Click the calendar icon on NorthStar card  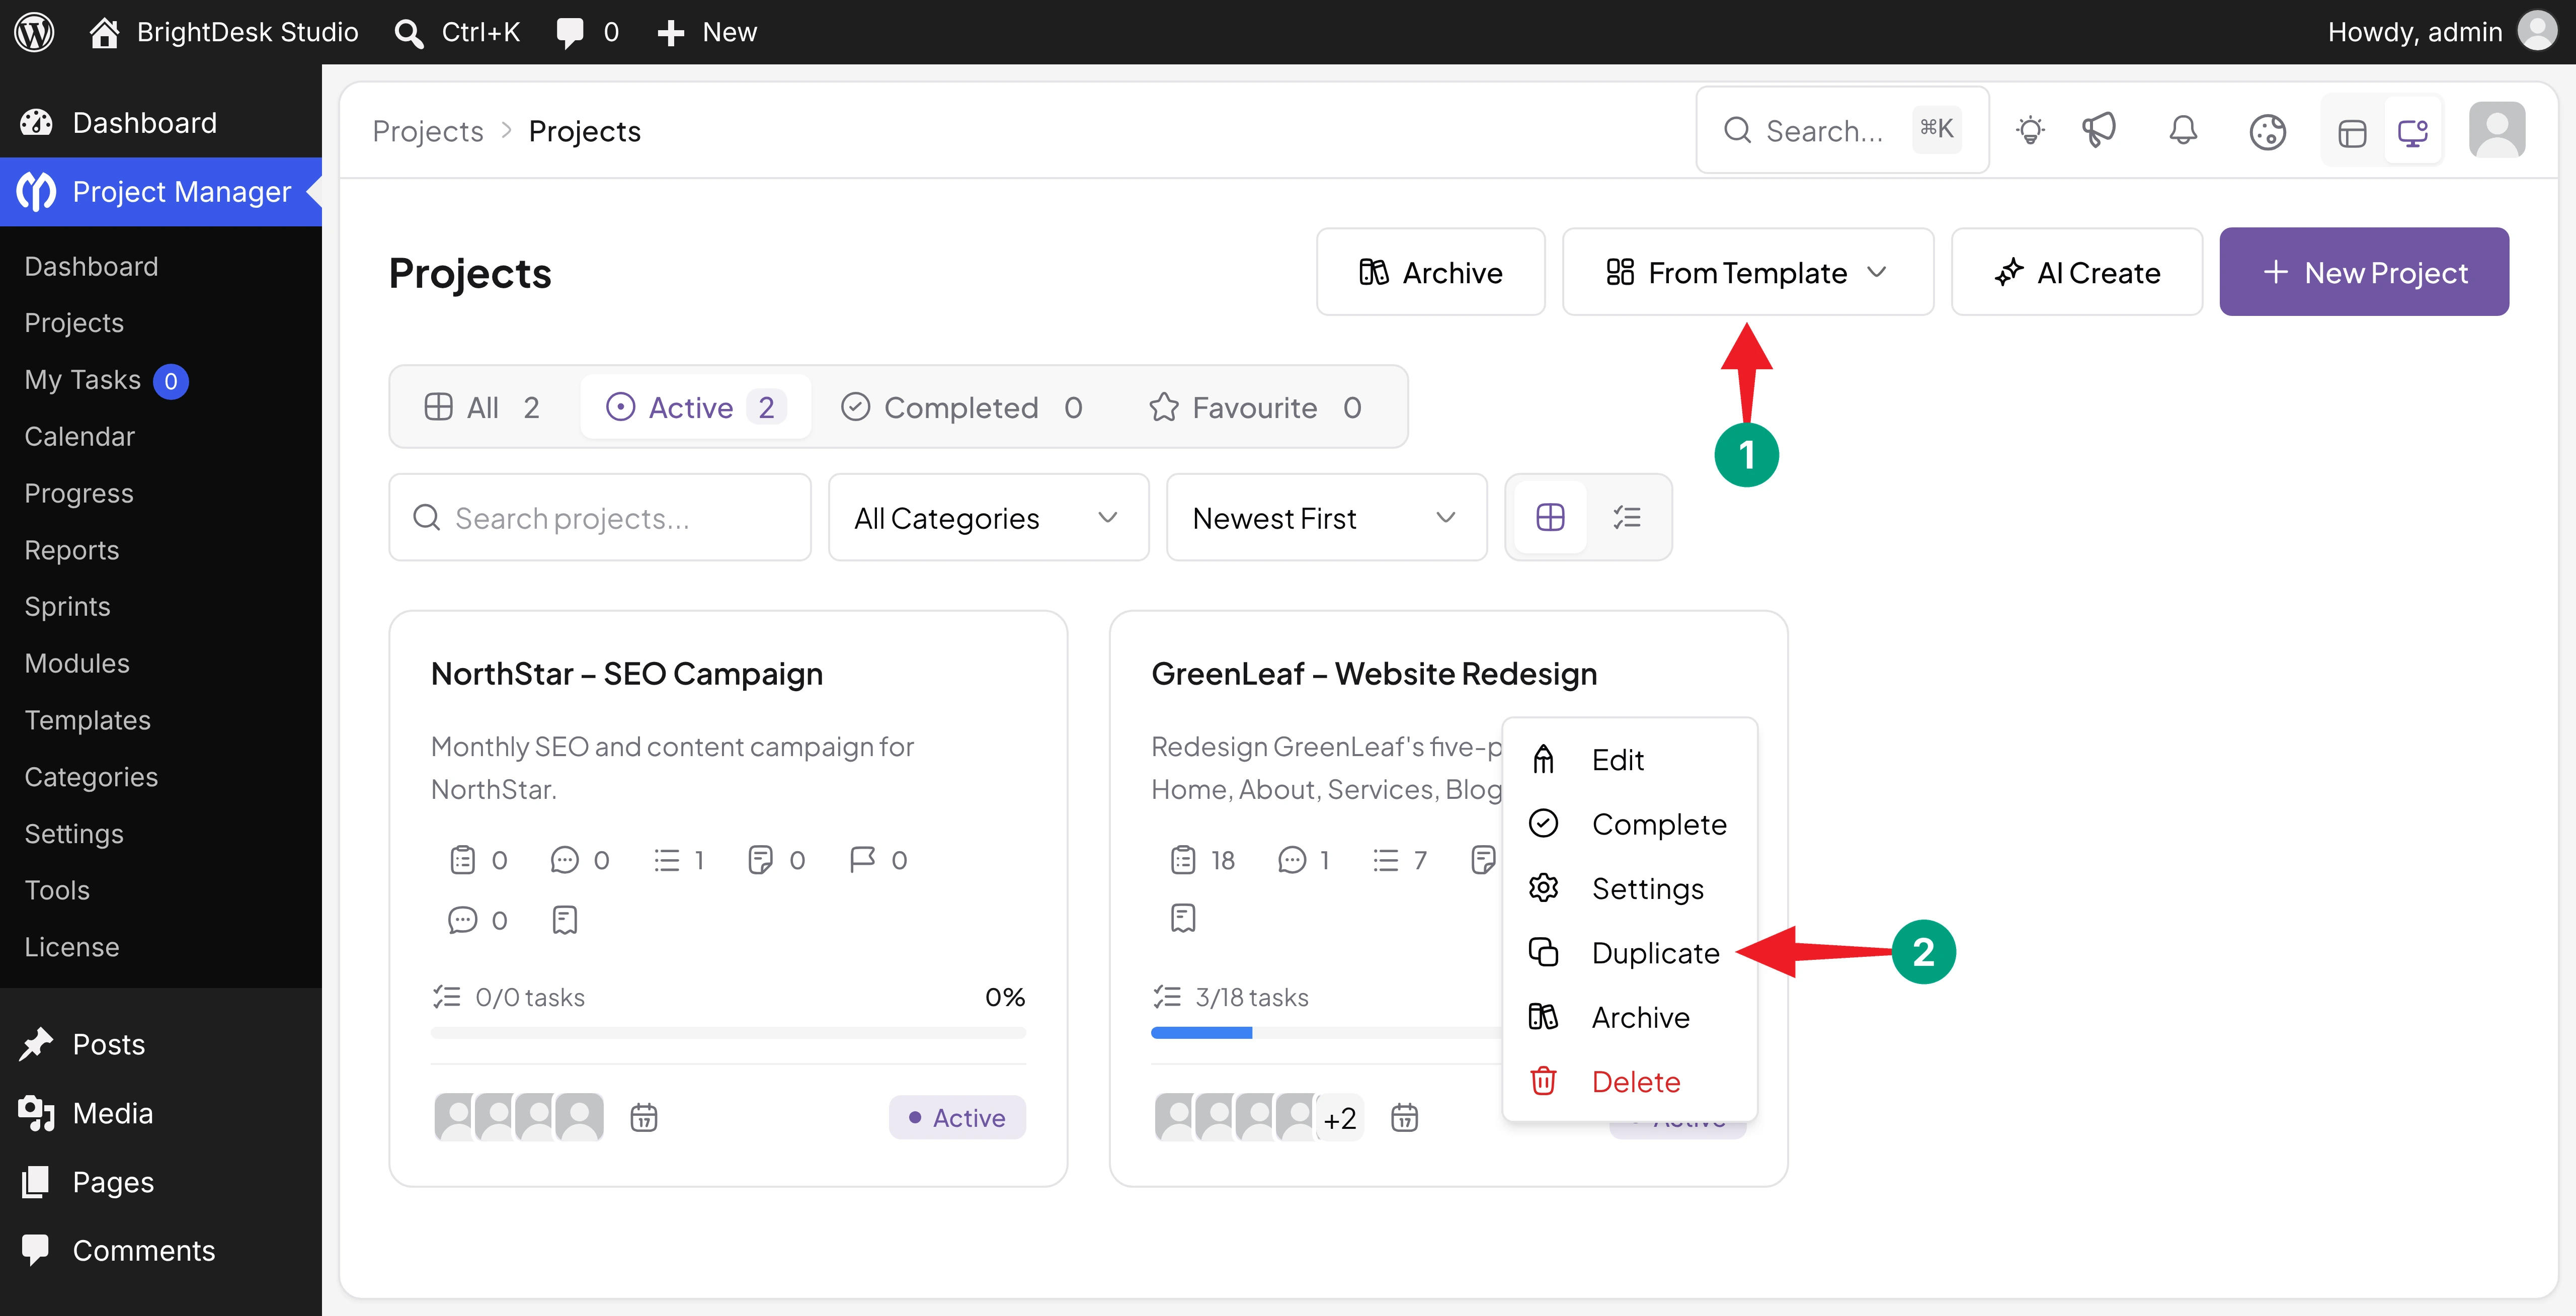click(644, 1117)
